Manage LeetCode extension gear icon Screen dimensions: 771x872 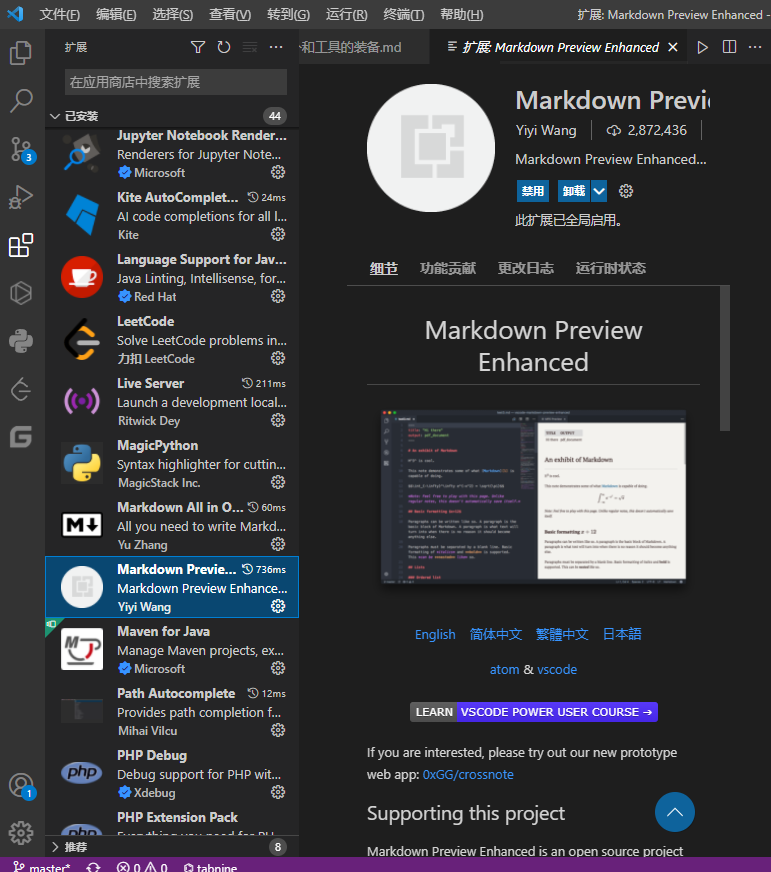(x=278, y=358)
